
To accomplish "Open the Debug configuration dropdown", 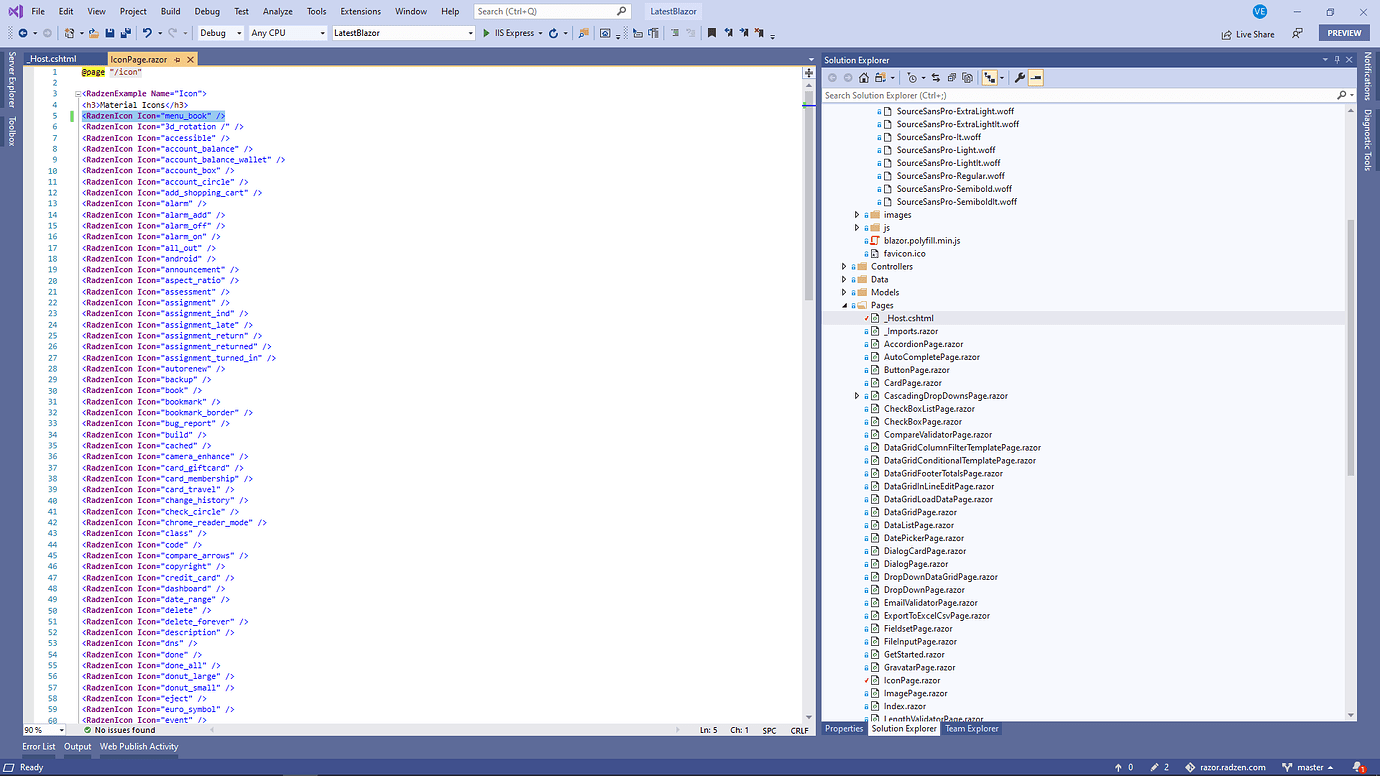I will tap(220, 33).
